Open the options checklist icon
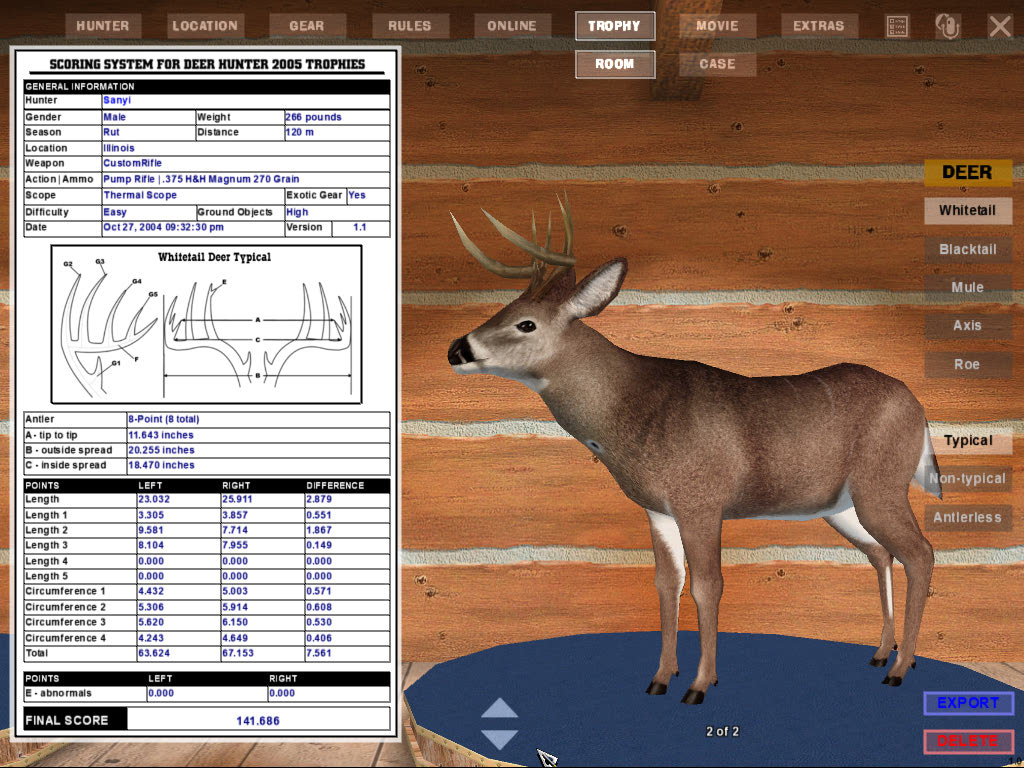The image size is (1024, 768). 897,26
